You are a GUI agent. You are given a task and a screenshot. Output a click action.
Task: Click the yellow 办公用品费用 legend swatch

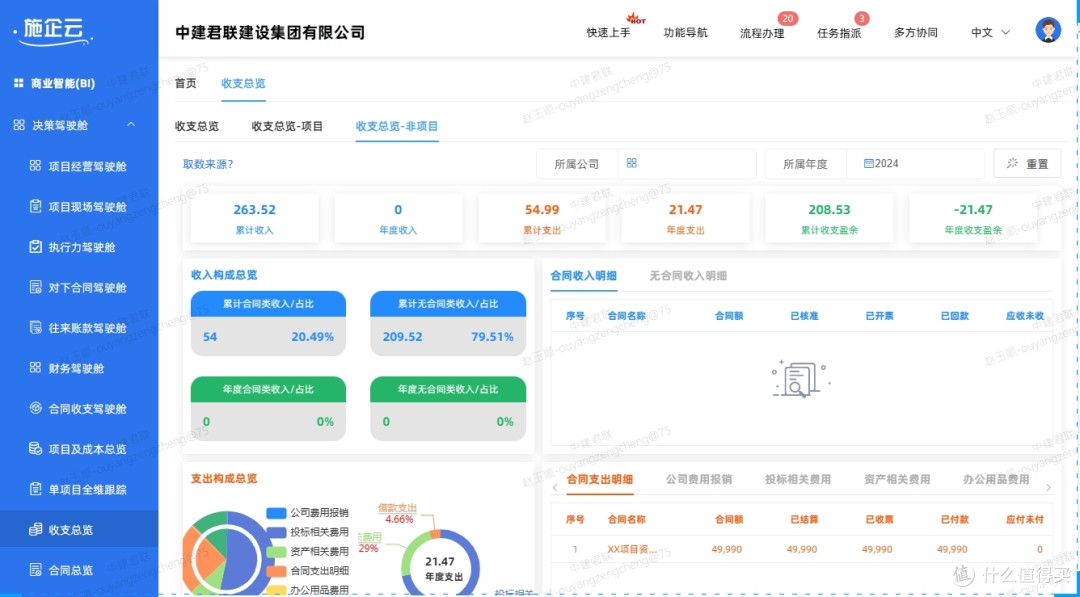pos(276,590)
